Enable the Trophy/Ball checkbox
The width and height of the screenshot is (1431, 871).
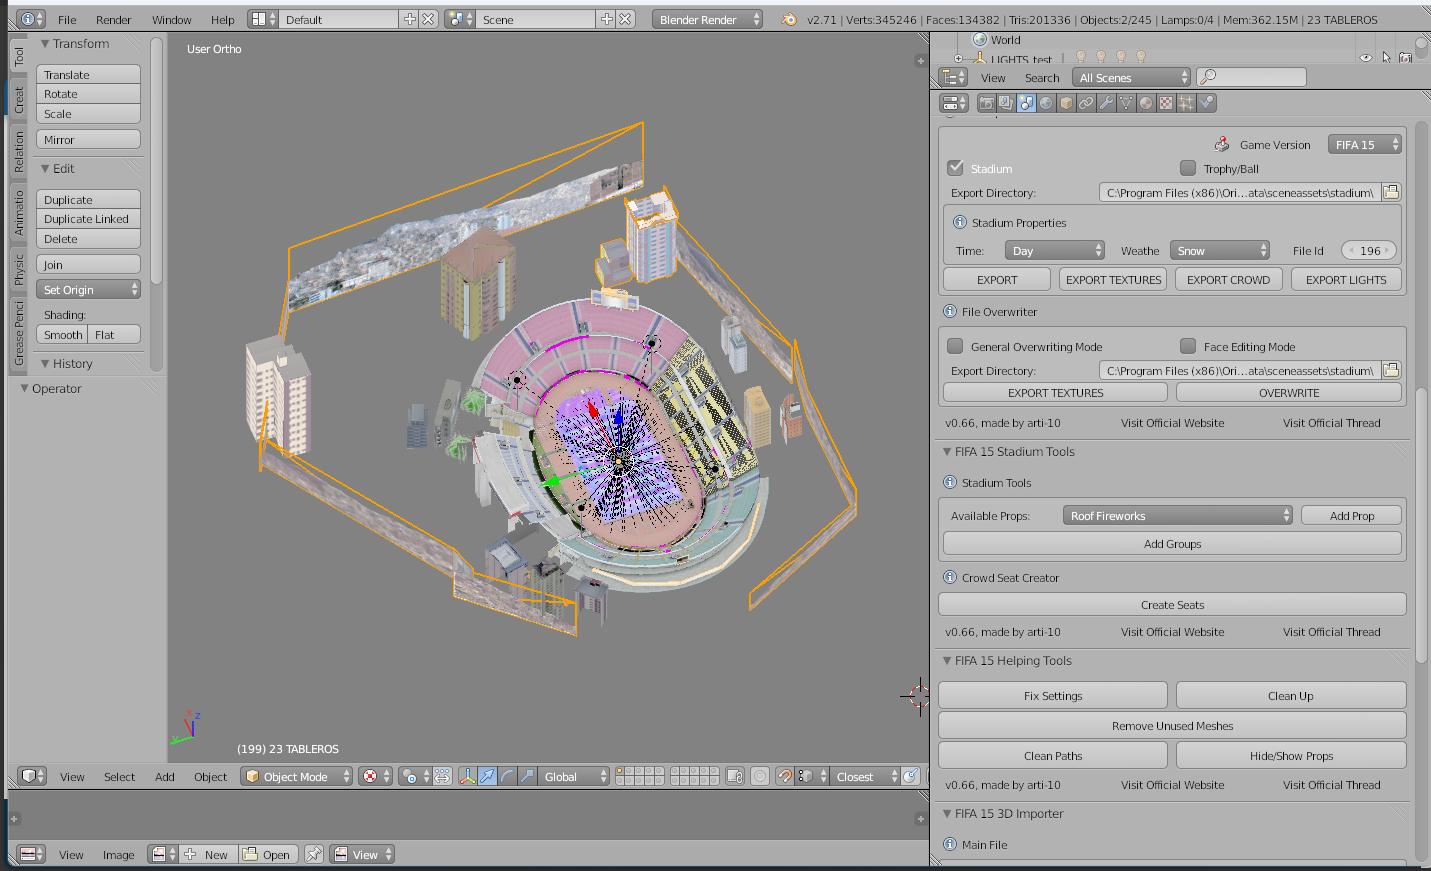coord(1188,168)
